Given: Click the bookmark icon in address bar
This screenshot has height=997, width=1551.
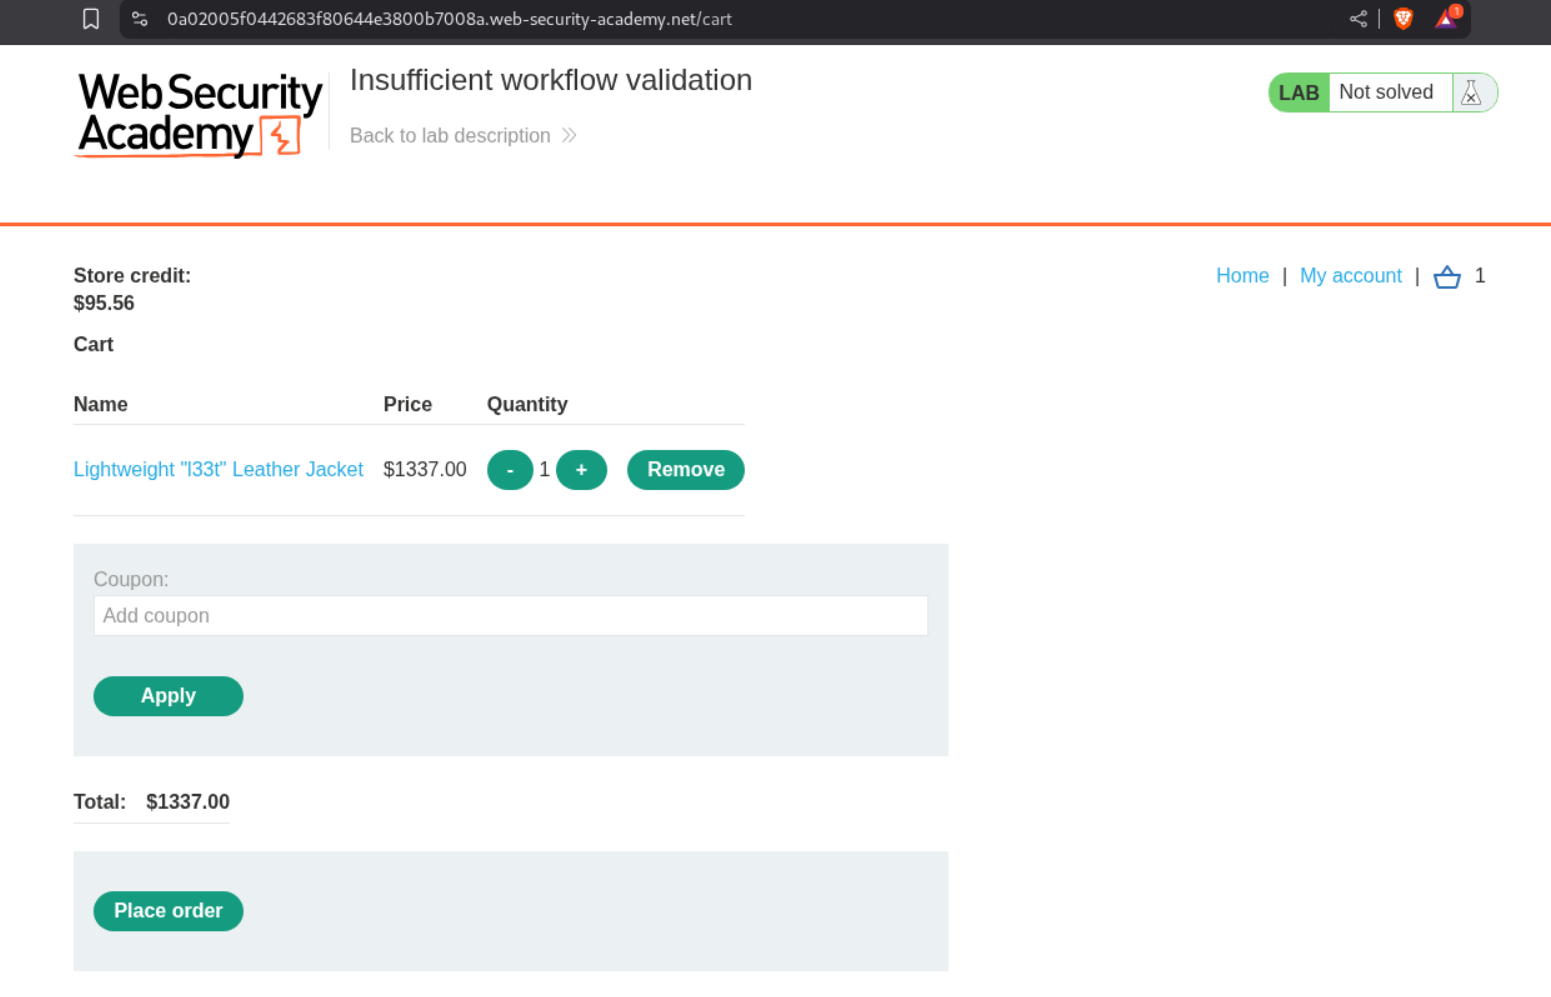Looking at the screenshot, I should 91,19.
